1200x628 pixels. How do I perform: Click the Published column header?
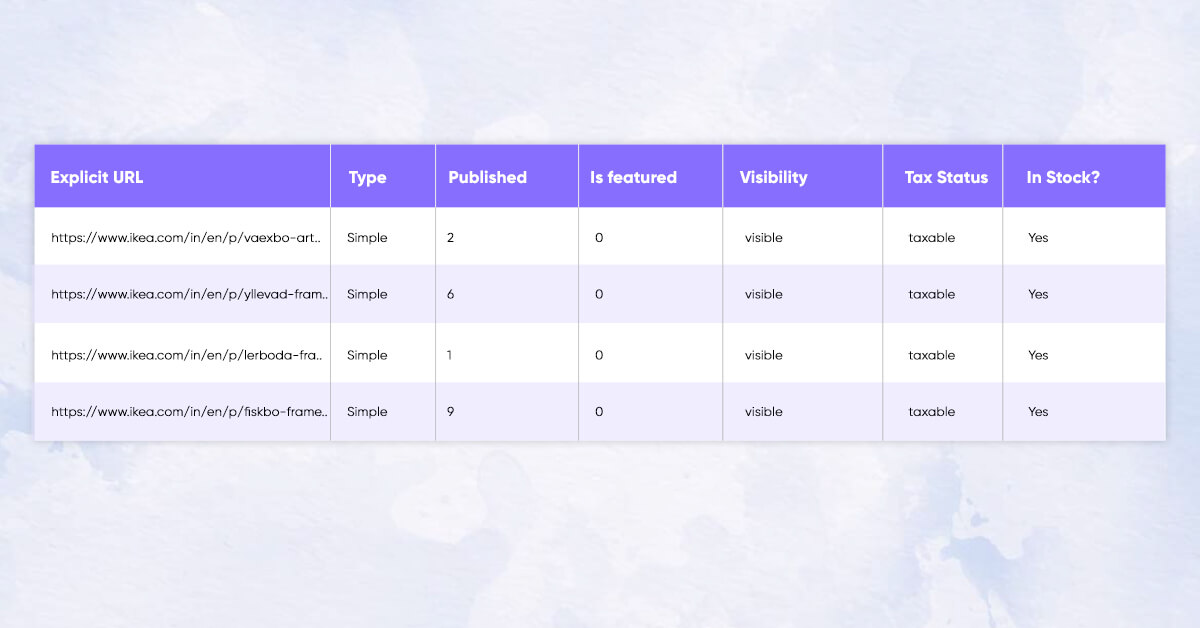point(487,177)
